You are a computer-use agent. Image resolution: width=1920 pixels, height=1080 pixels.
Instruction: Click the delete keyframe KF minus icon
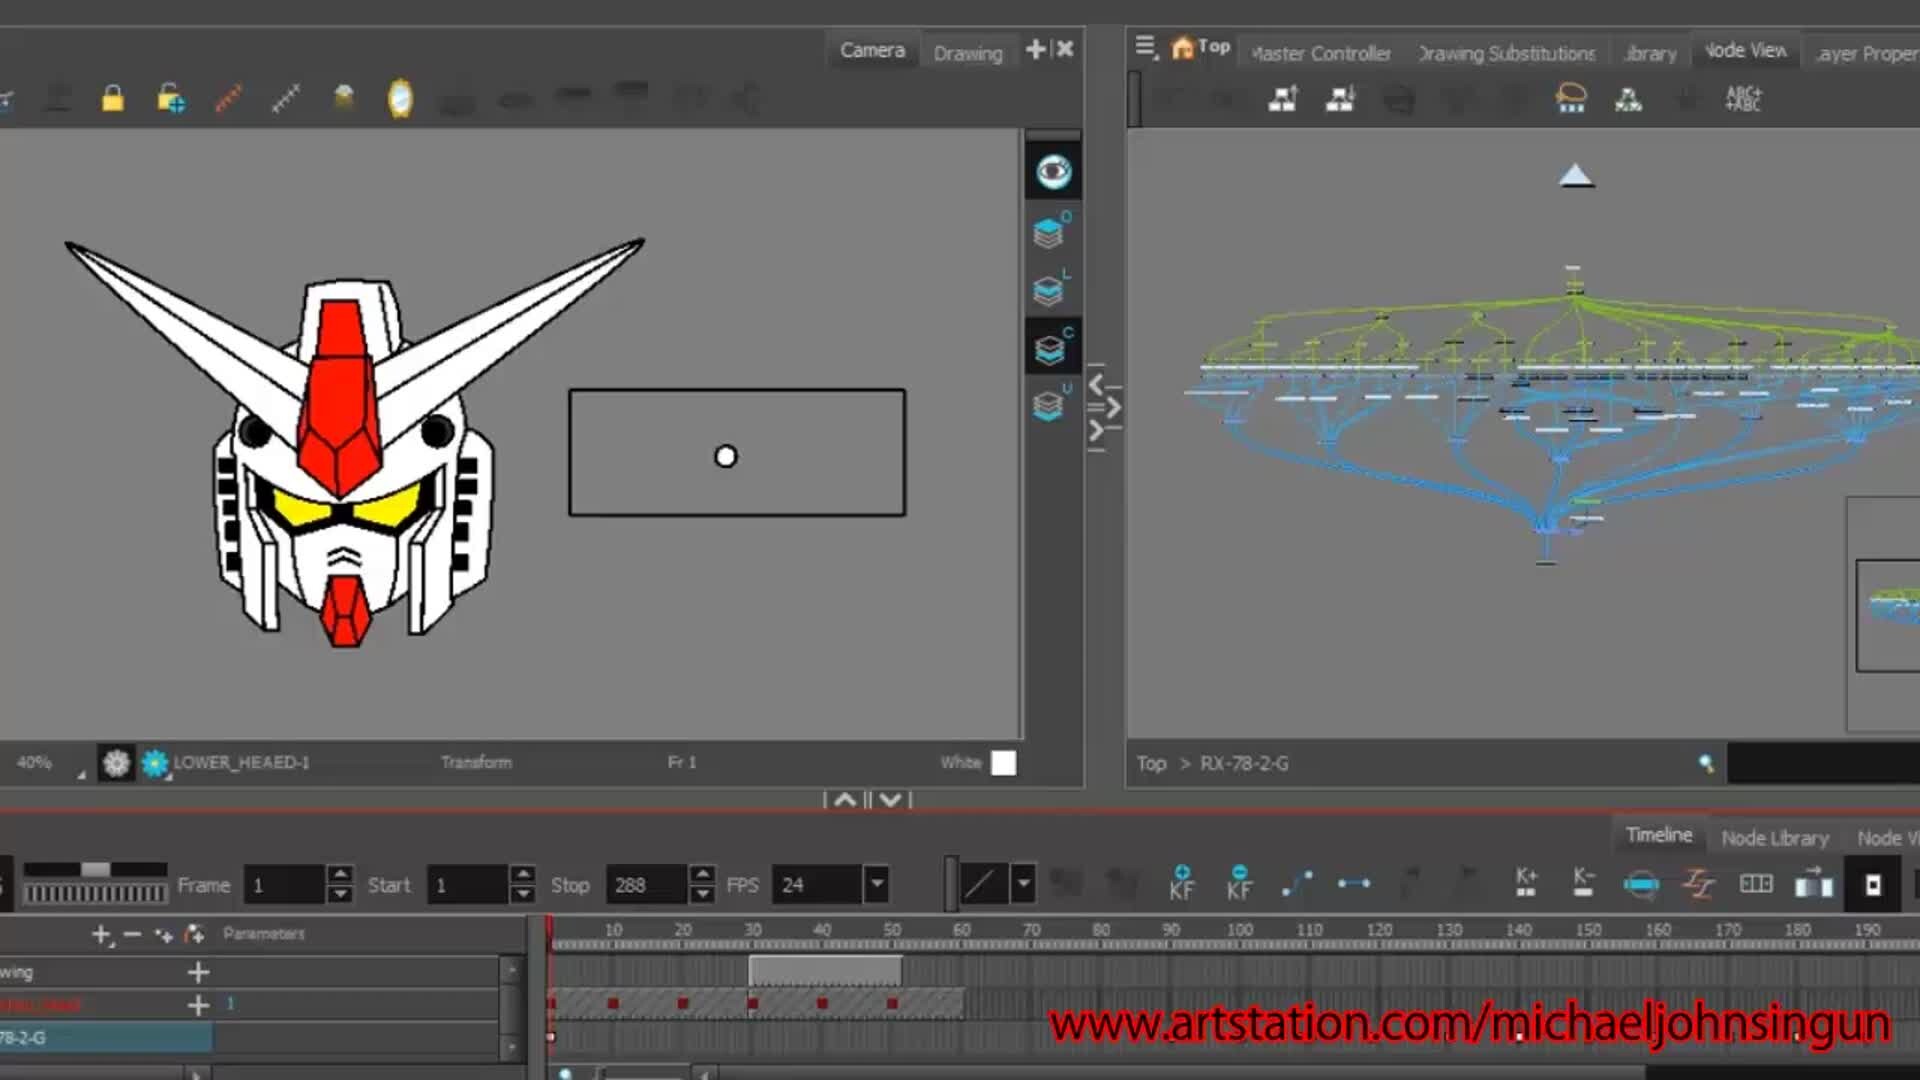[x=1239, y=883]
